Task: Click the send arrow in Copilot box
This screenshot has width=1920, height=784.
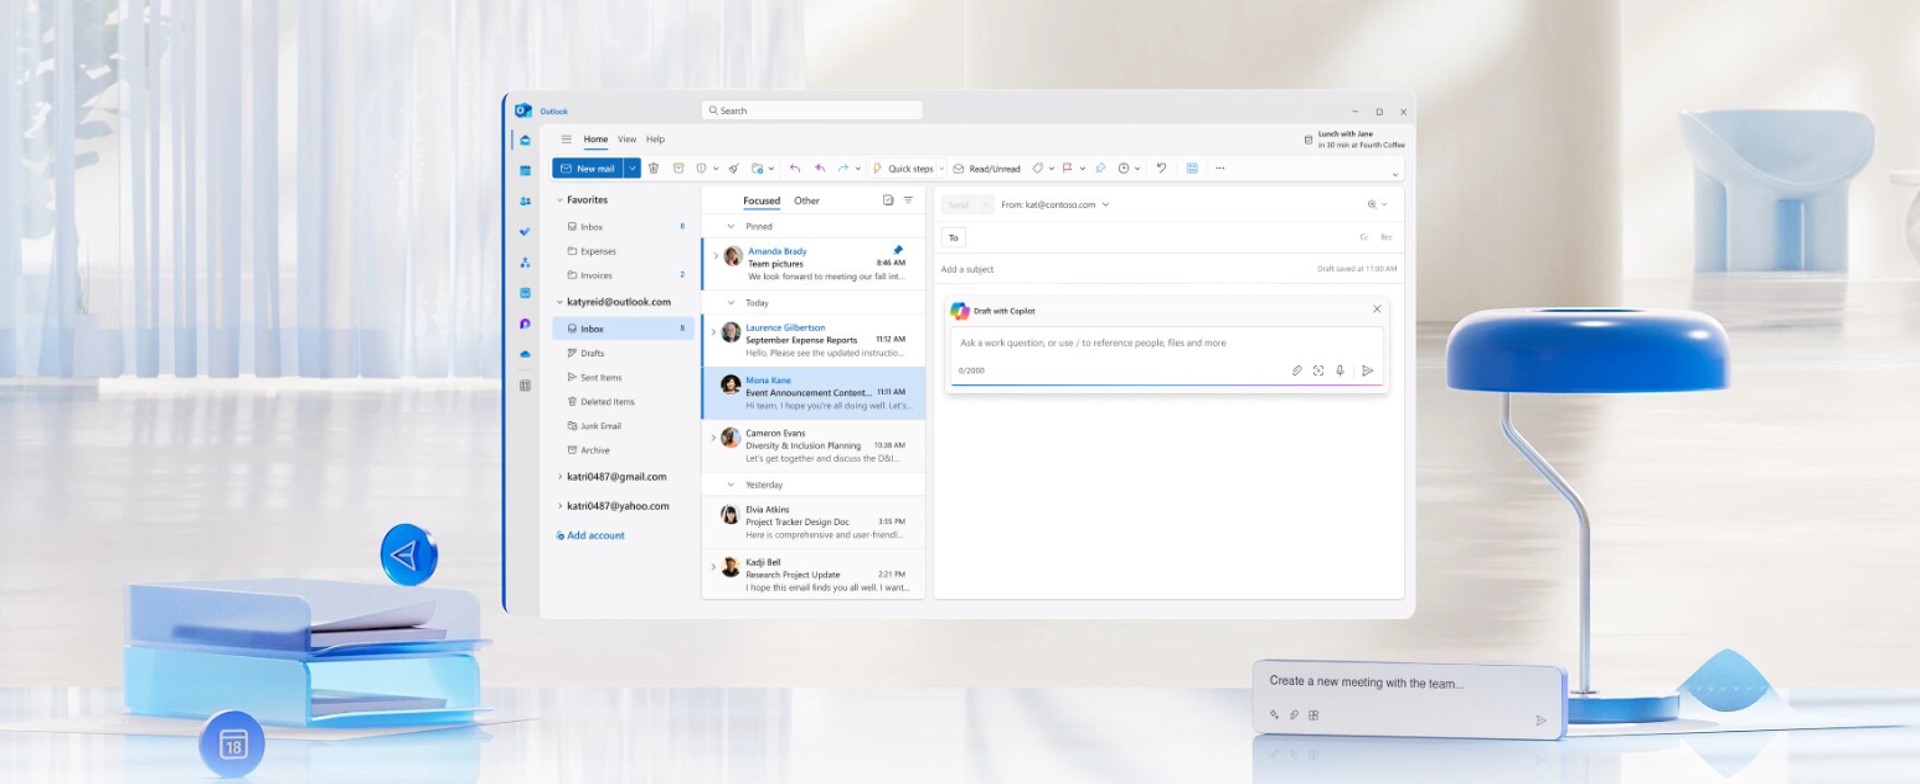Action: [x=1368, y=371]
